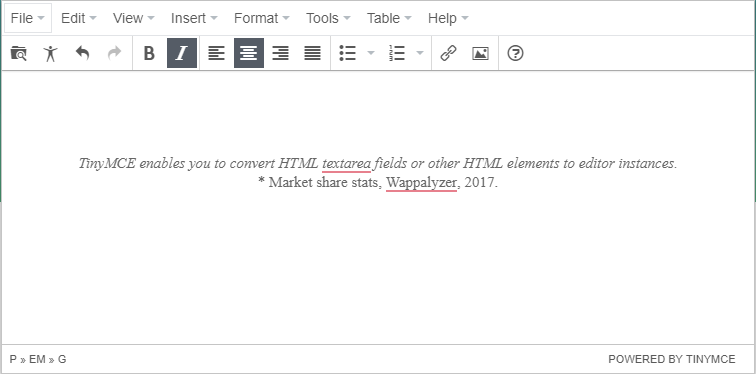This screenshot has width=756, height=374.
Task: Insert a link with the chain icon
Action: (x=448, y=53)
